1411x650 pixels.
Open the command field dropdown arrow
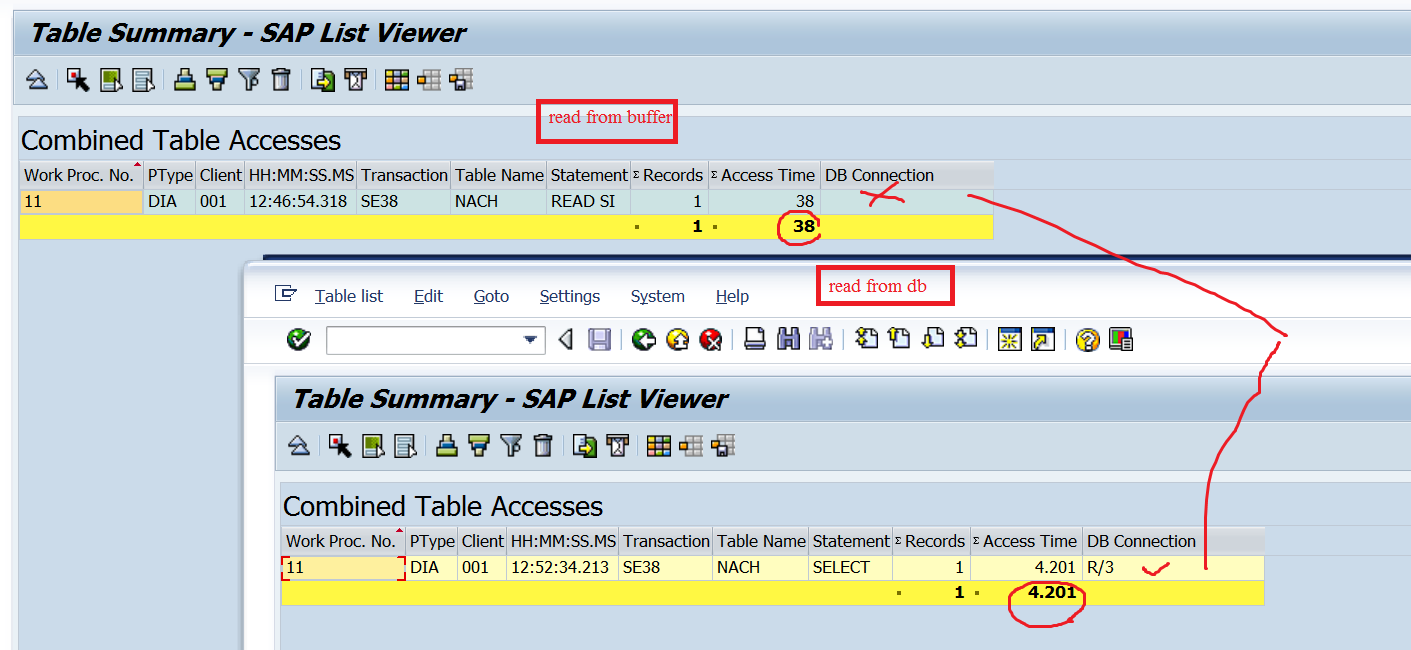point(530,340)
